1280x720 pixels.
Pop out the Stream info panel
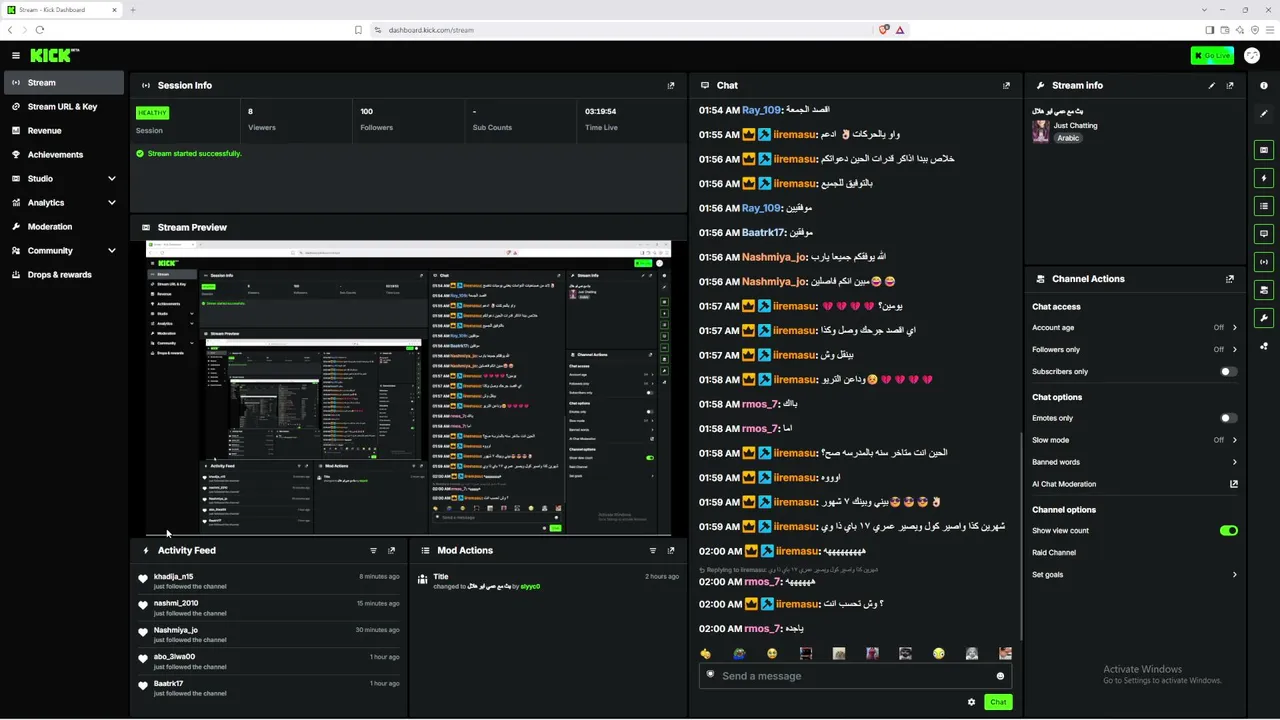tap(1230, 86)
